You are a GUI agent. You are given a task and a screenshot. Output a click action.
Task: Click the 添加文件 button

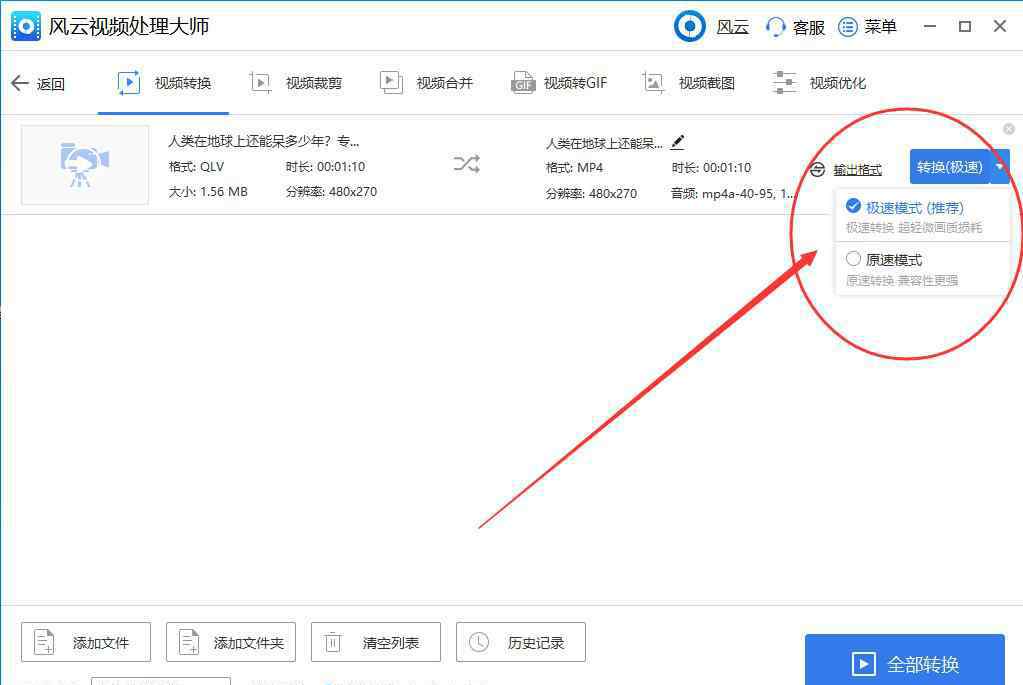coord(86,642)
